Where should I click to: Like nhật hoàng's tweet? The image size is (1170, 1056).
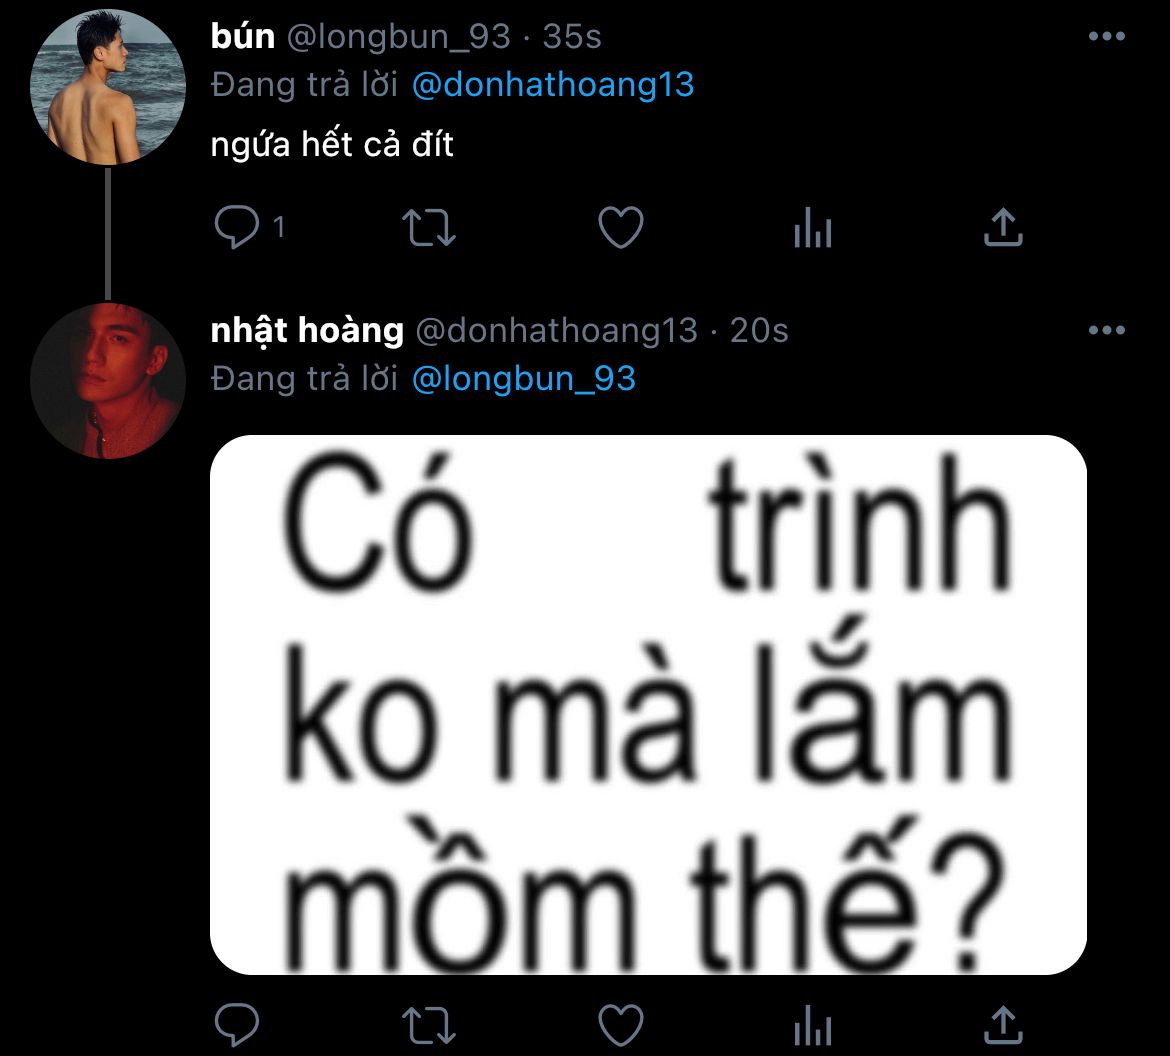coord(620,1025)
